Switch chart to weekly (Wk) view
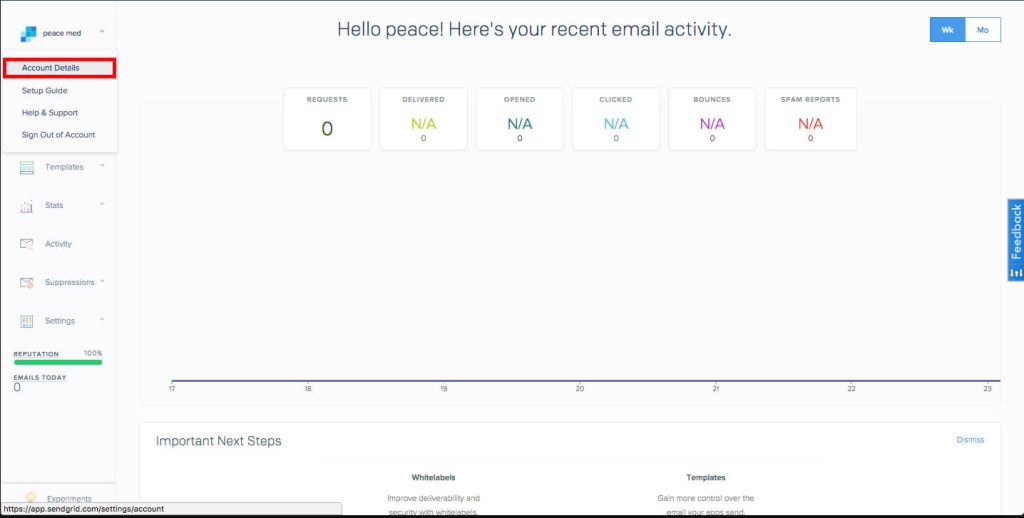This screenshot has height=518, width=1024. pos(947,30)
